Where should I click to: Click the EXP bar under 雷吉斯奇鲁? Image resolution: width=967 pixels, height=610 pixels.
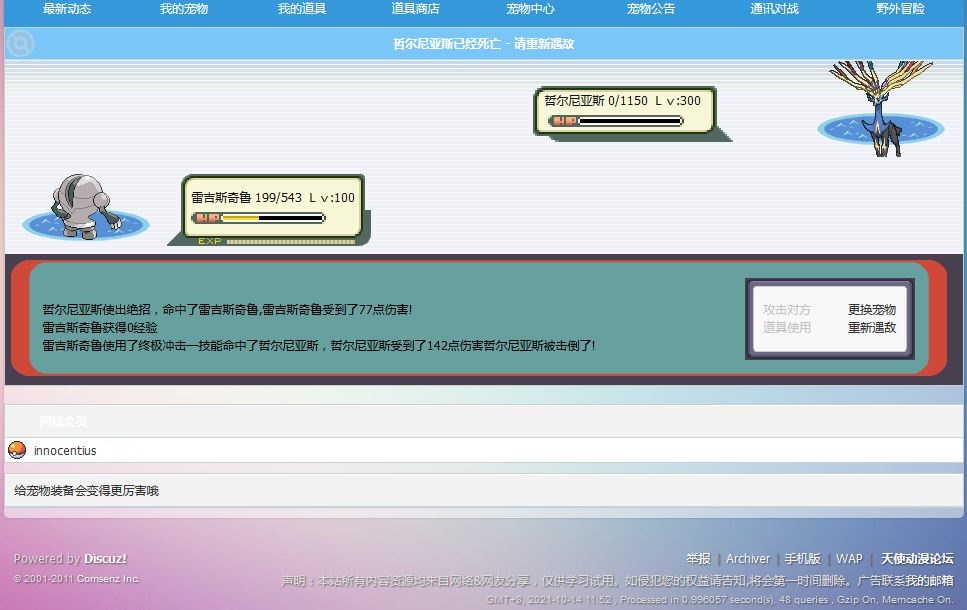pyautogui.click(x=290, y=241)
